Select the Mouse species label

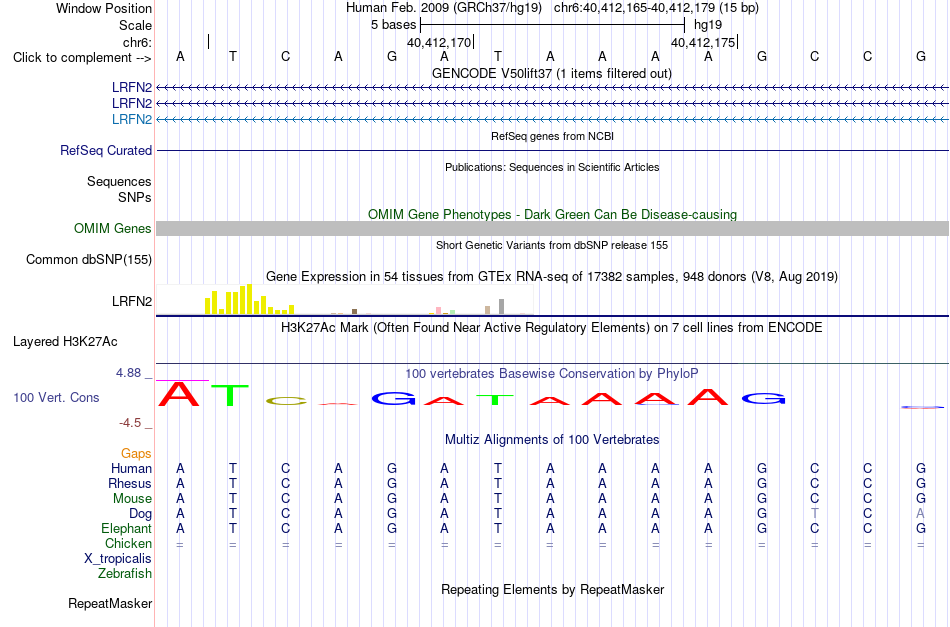click(x=132, y=499)
